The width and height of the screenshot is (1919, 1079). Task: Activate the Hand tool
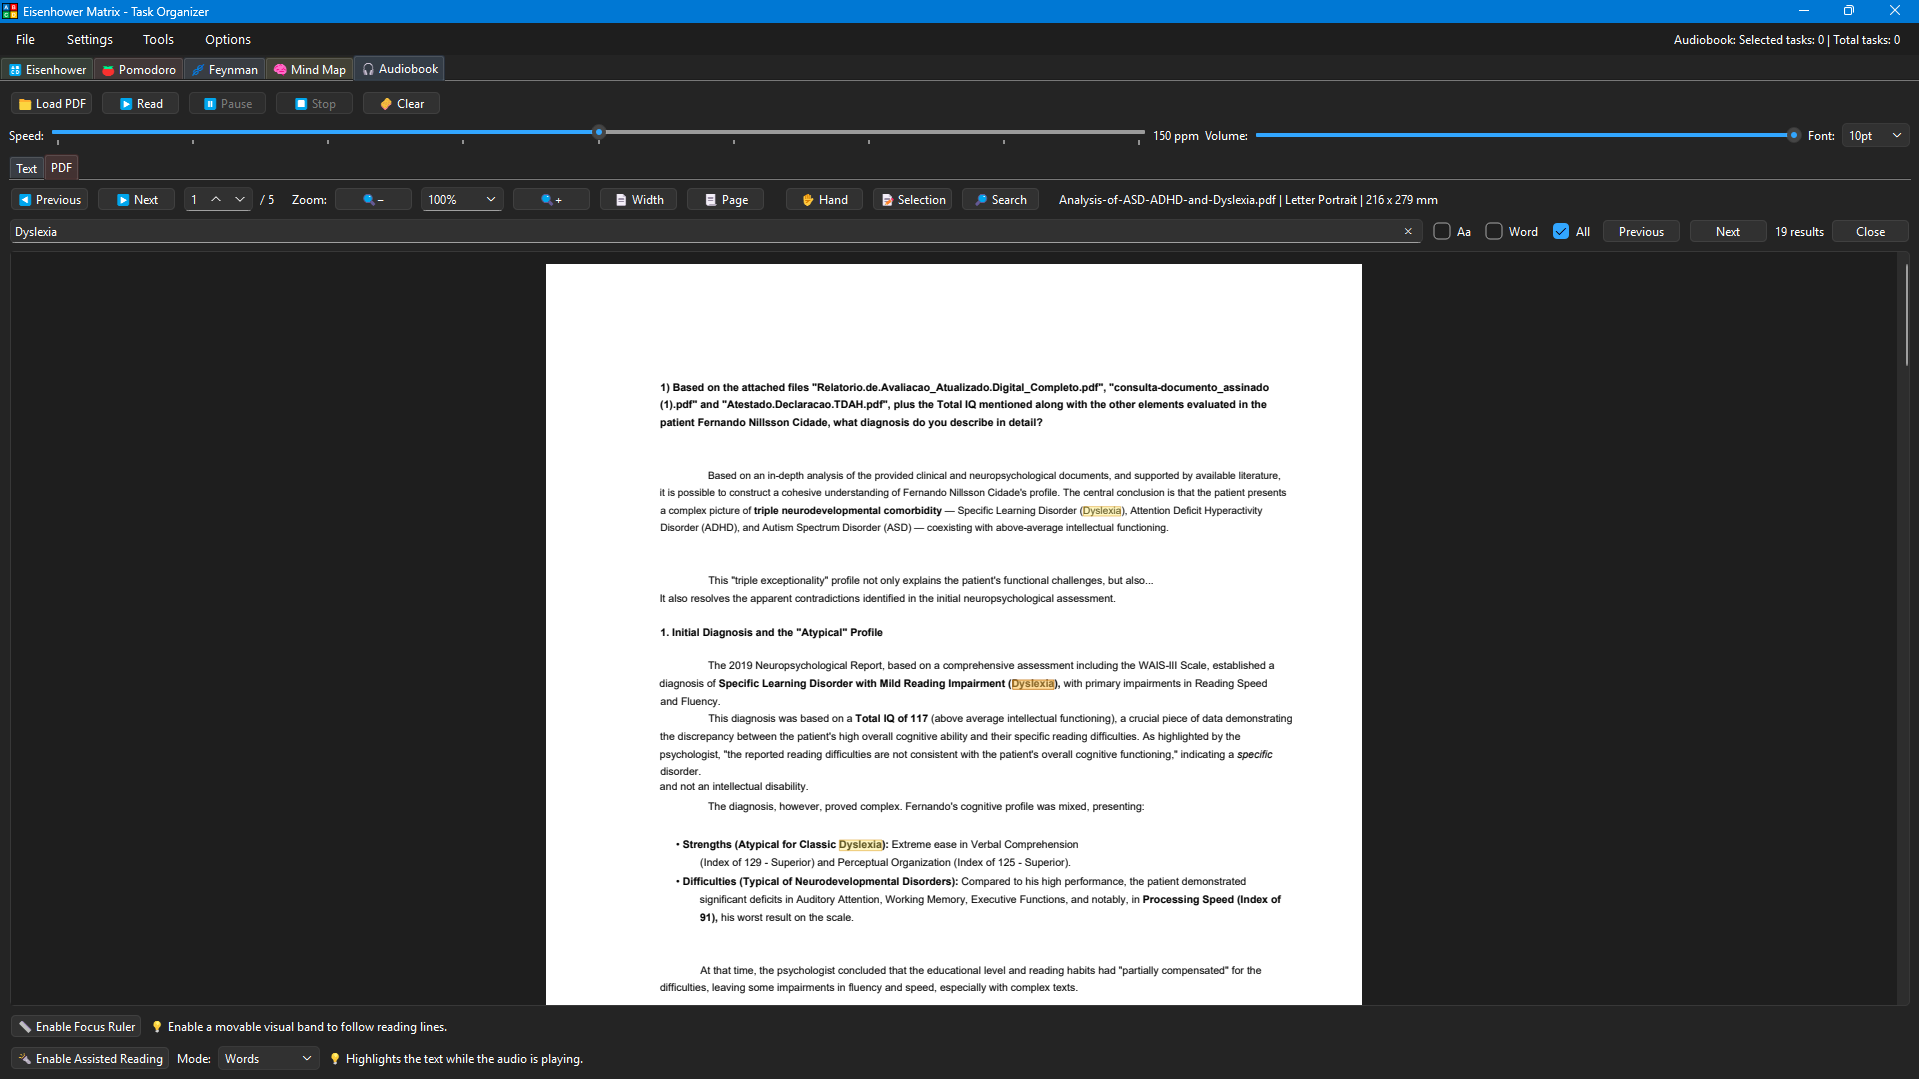click(824, 200)
